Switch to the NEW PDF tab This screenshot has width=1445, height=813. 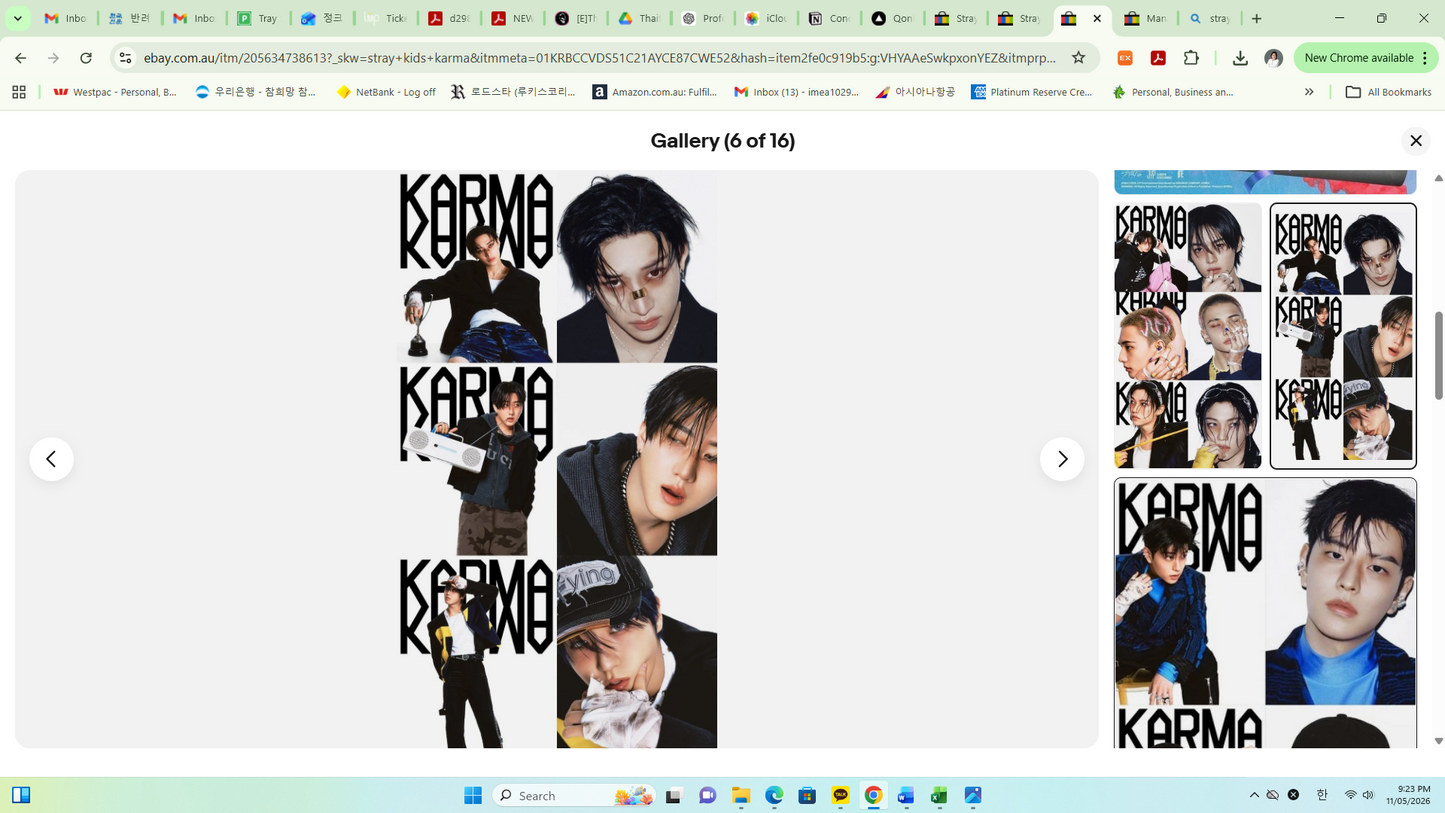click(512, 18)
